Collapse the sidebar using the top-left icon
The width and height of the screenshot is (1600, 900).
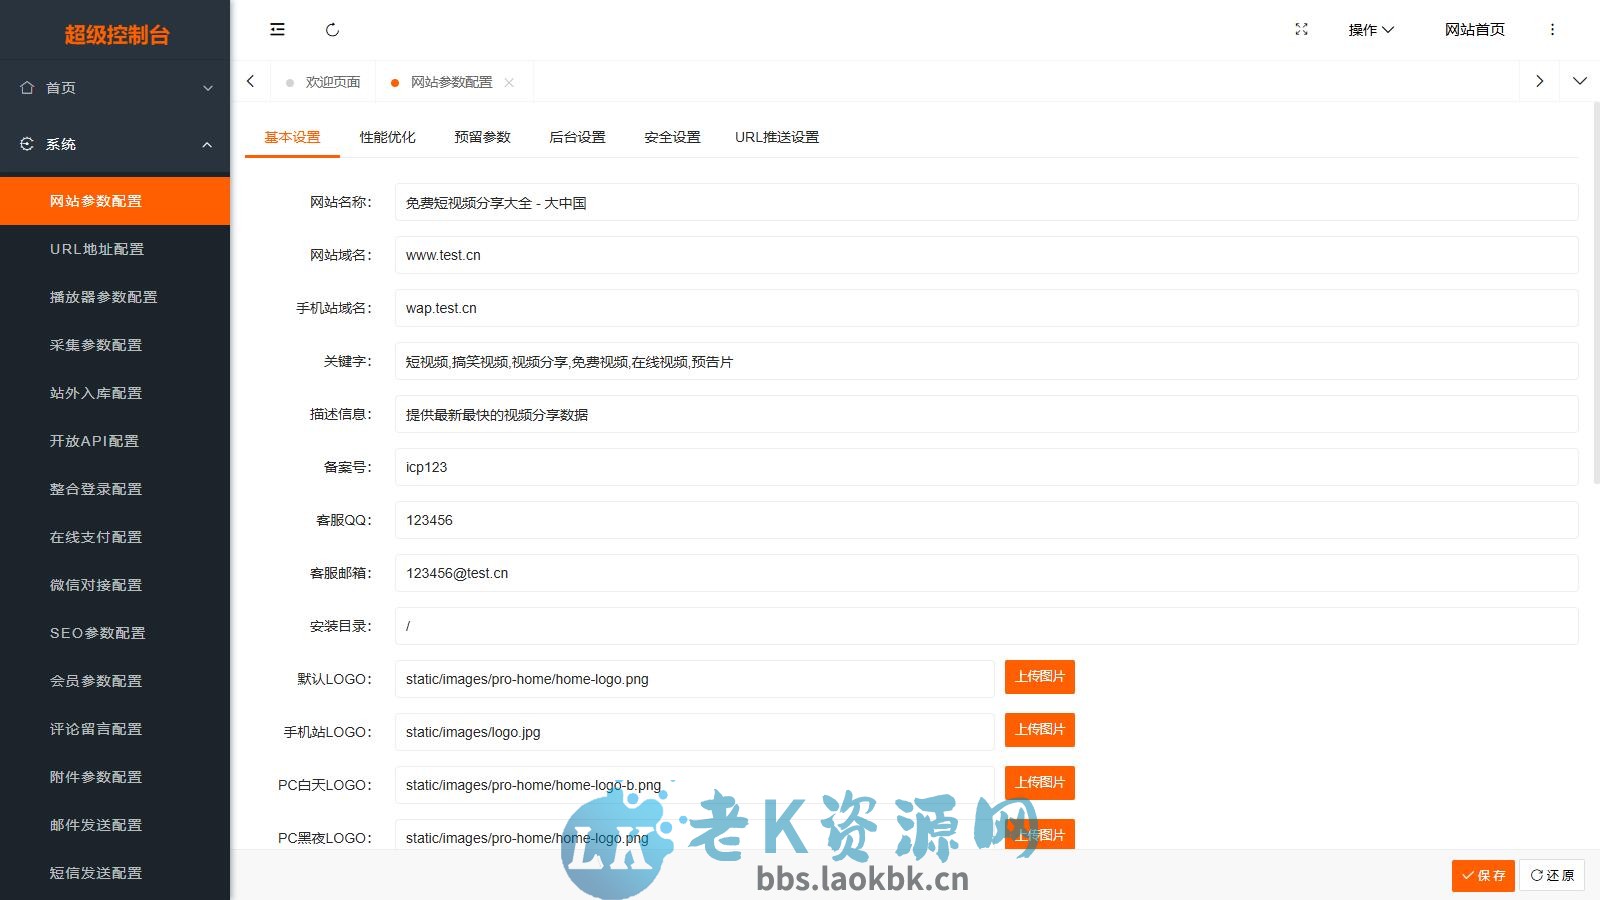click(x=277, y=29)
